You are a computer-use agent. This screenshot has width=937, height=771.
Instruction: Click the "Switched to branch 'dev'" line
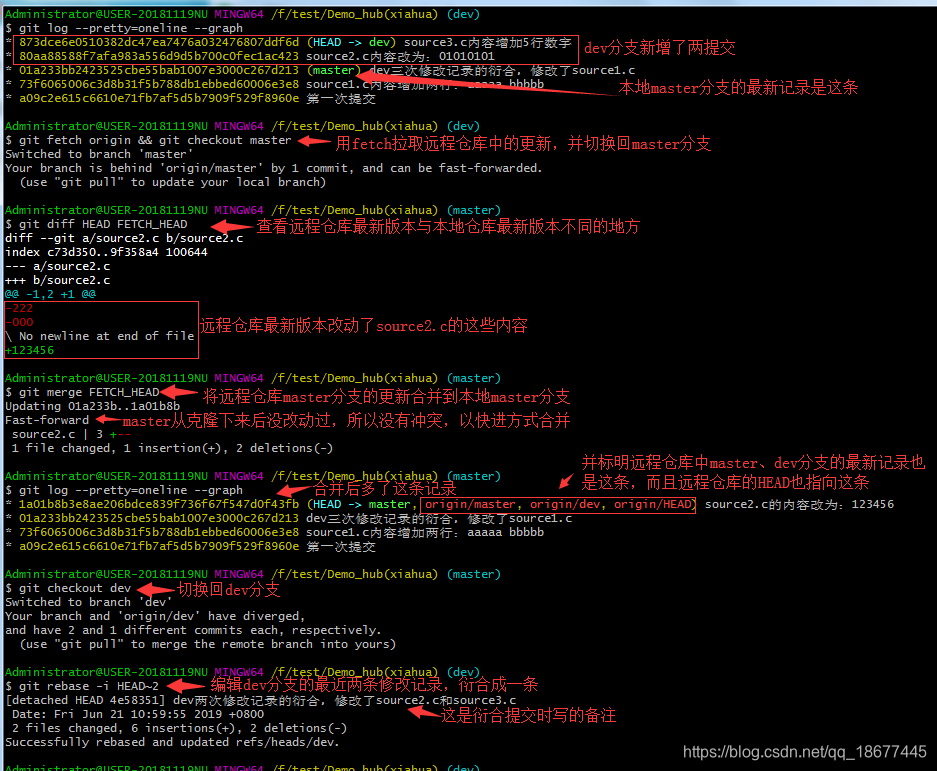(88, 602)
